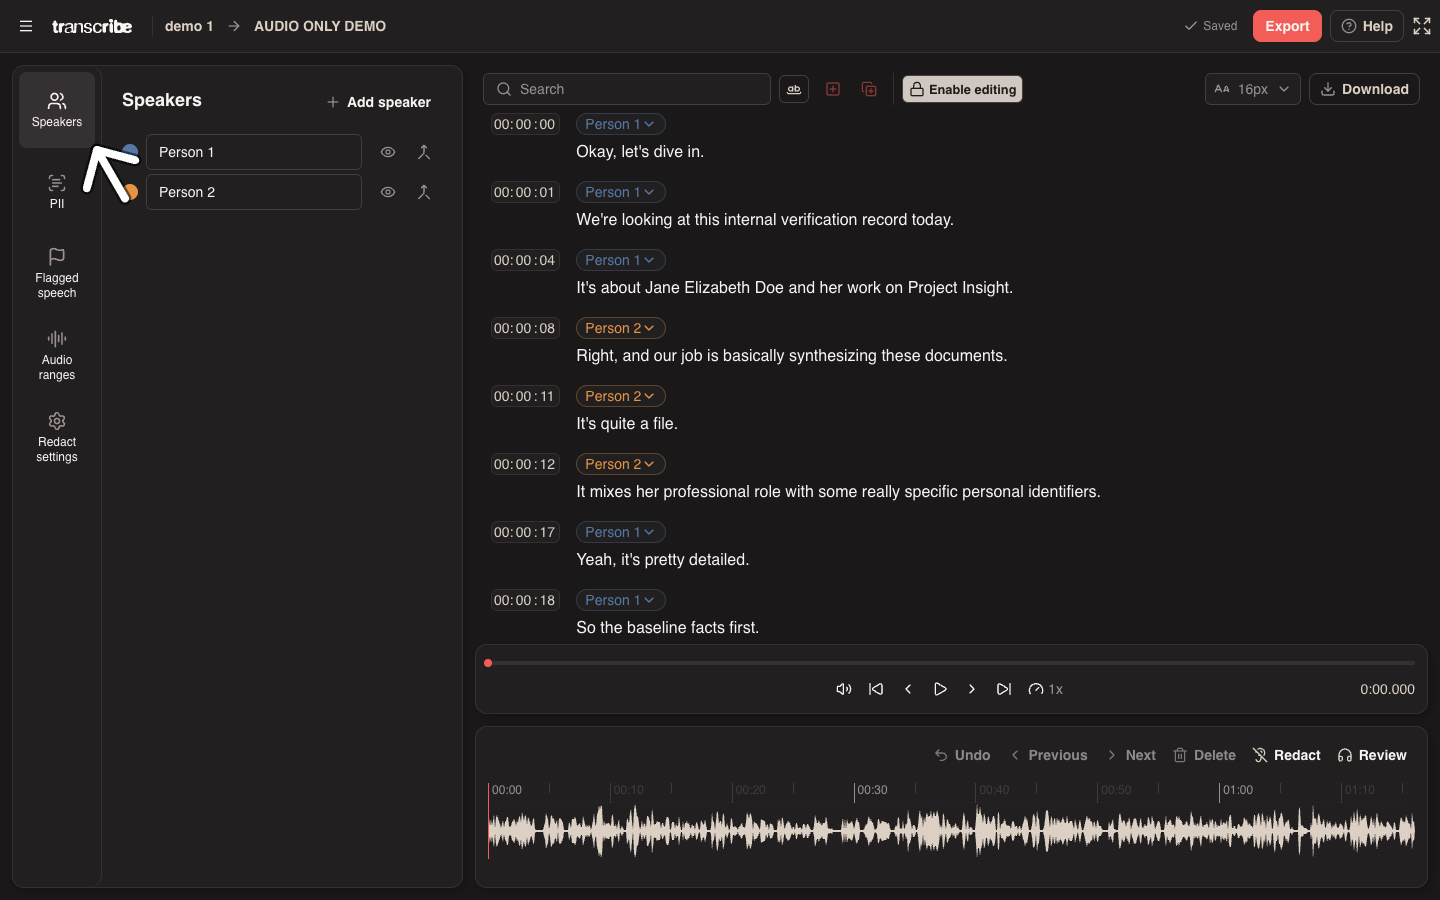1440x900 pixels.
Task: Click the Person 1 speaker name field
Action: click(x=254, y=152)
